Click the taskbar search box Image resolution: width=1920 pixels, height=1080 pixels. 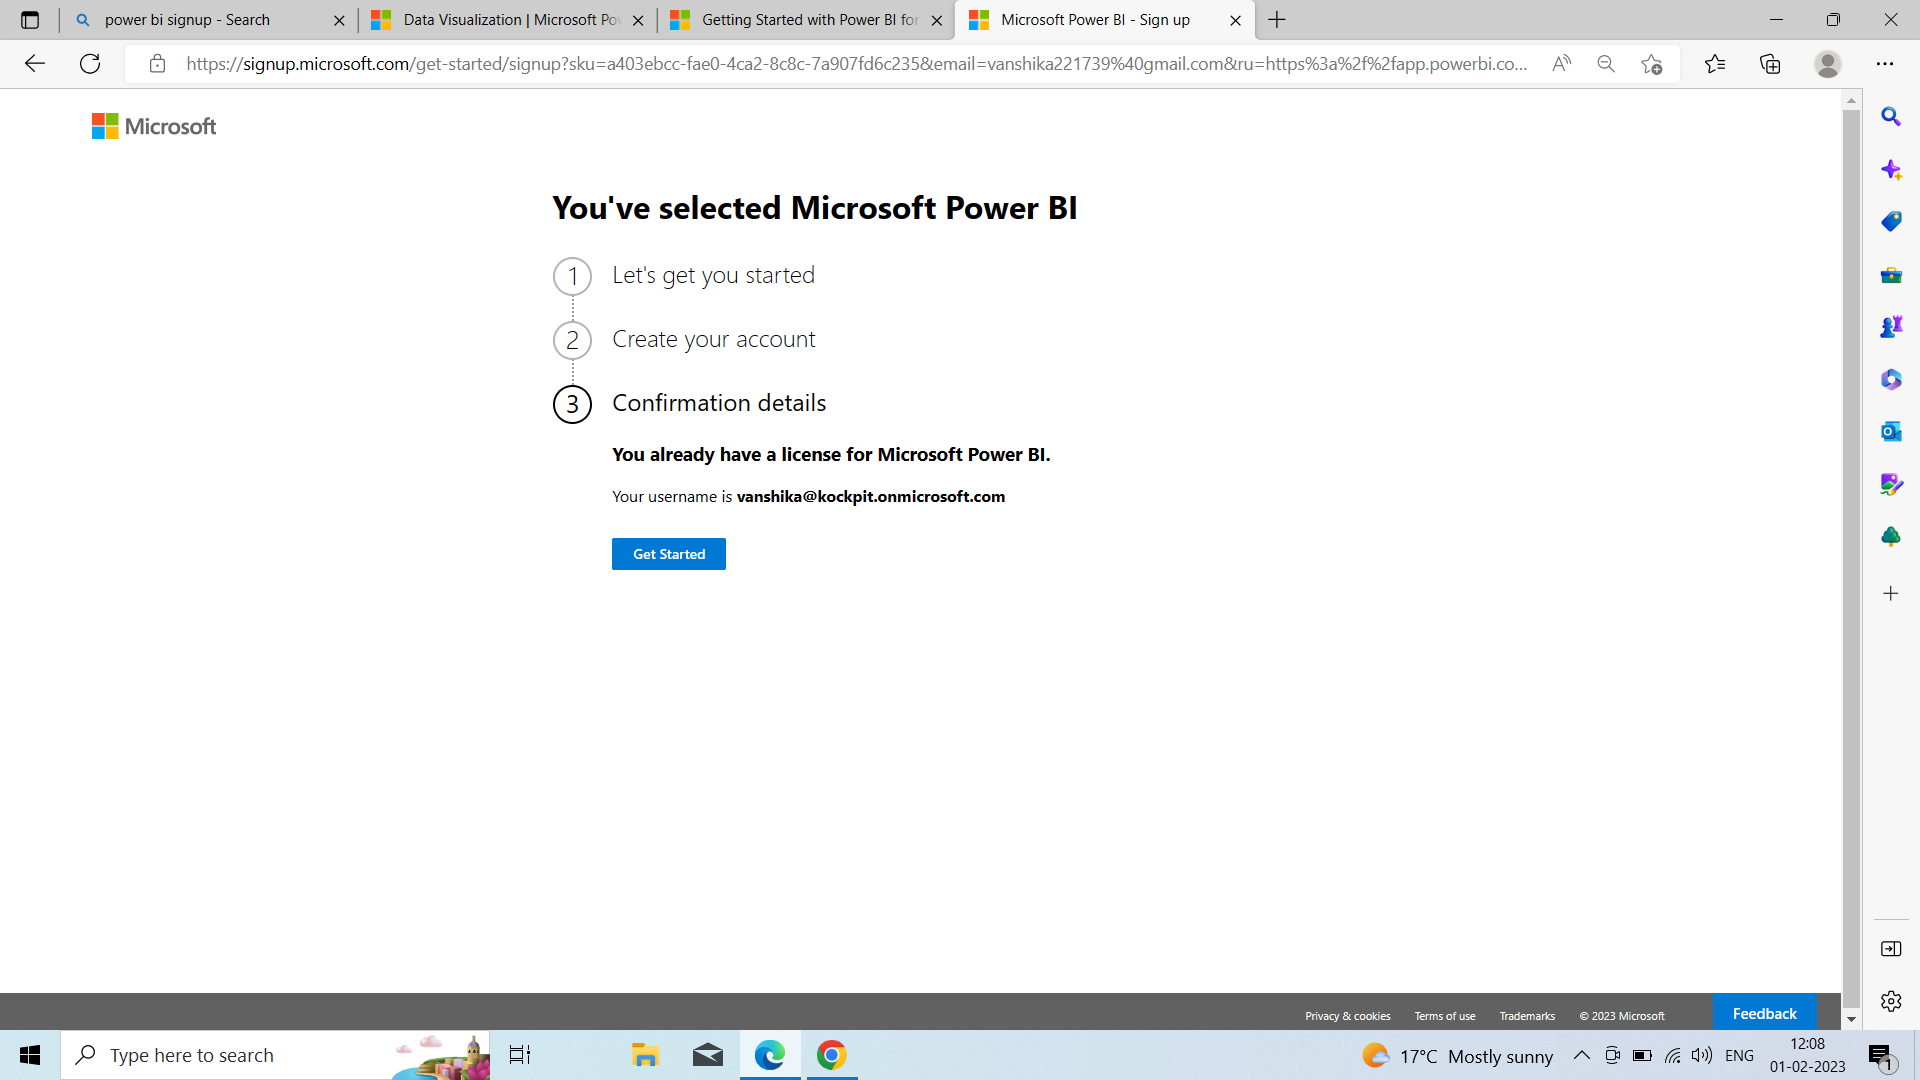coord(275,1055)
